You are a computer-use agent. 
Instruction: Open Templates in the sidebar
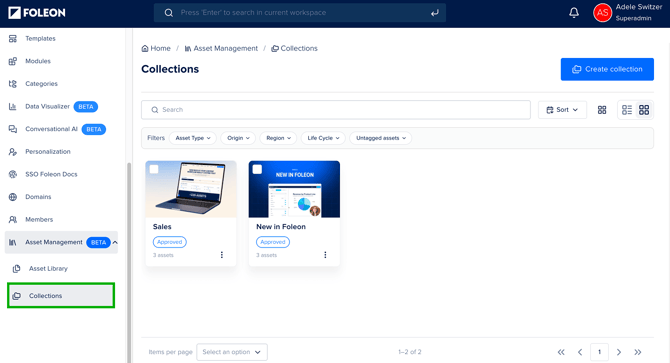coord(40,38)
